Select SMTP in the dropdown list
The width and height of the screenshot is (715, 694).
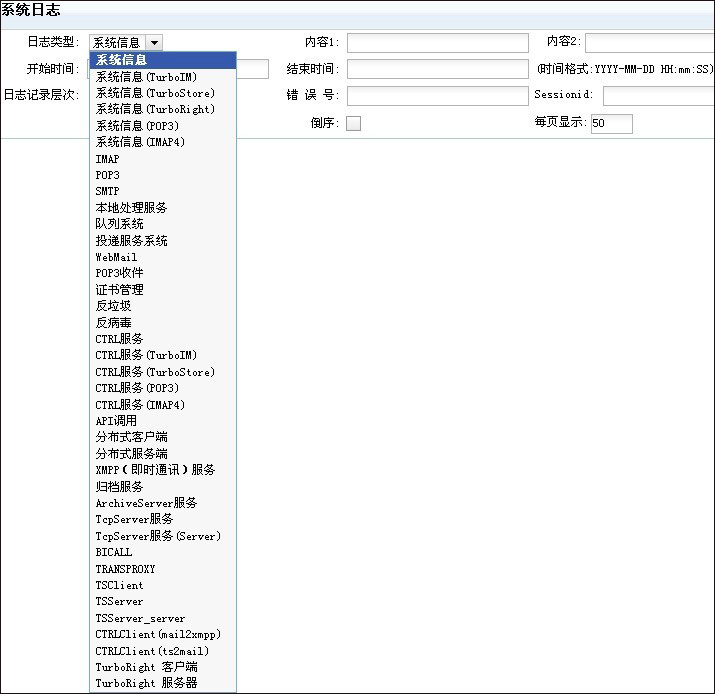coord(107,191)
